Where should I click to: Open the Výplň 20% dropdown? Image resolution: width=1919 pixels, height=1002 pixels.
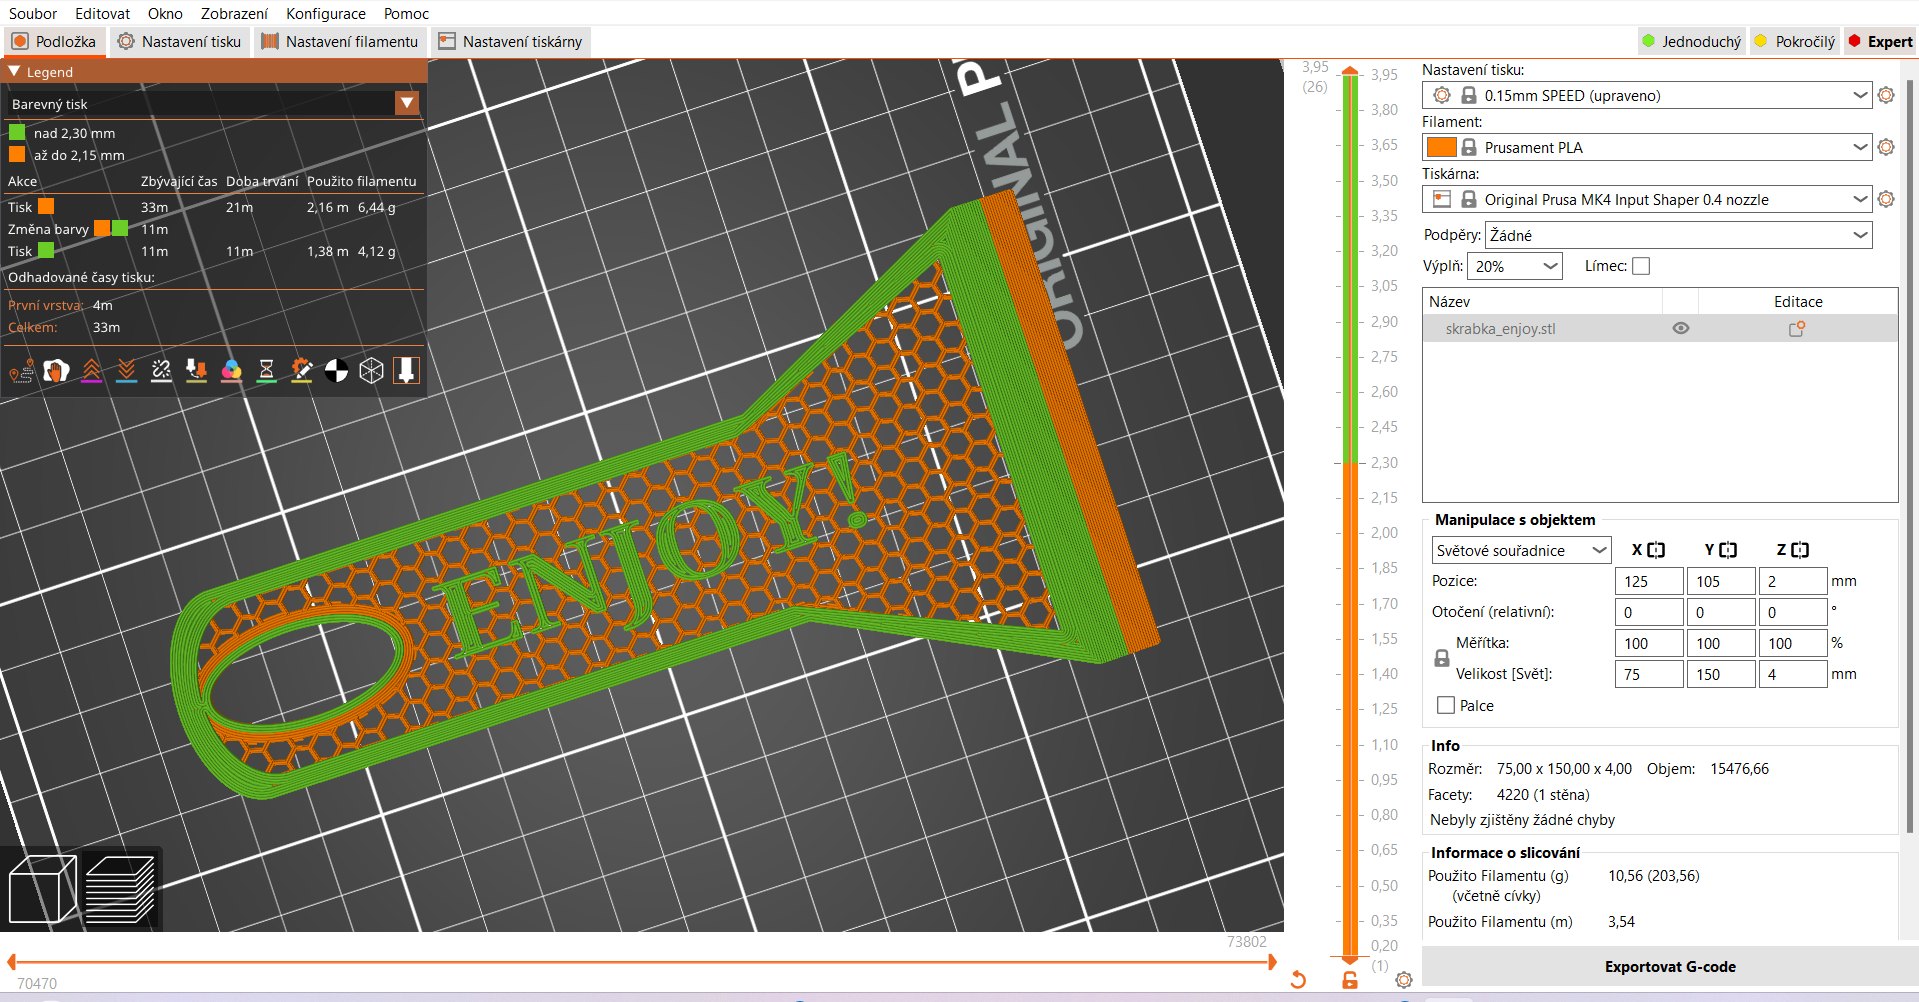(1515, 266)
